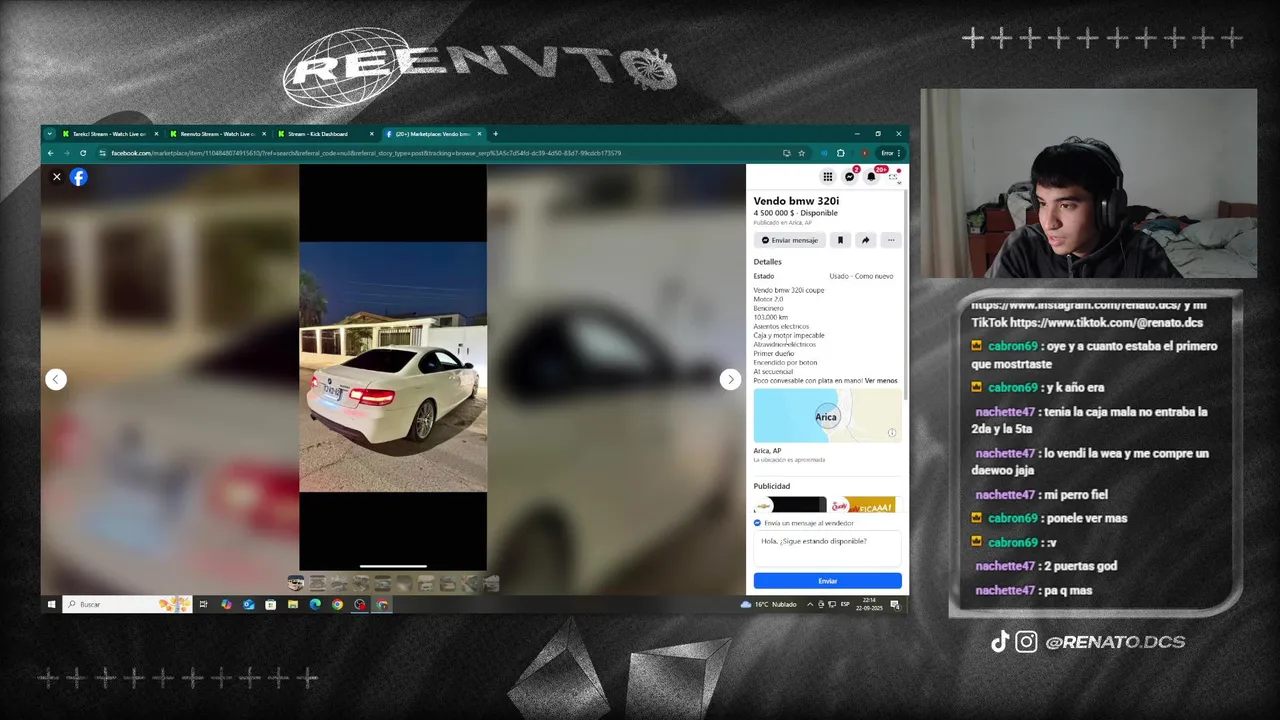Switch to Reenvto Stream browser tab
Viewport: 1280px width, 720px height.
(217, 134)
